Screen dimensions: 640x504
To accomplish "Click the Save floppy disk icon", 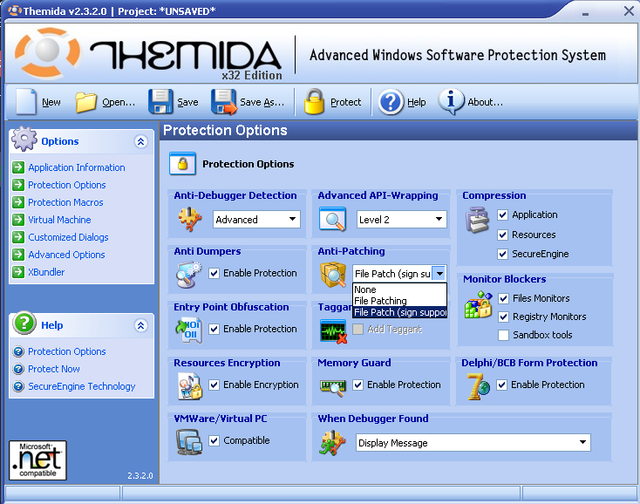I will [161, 102].
